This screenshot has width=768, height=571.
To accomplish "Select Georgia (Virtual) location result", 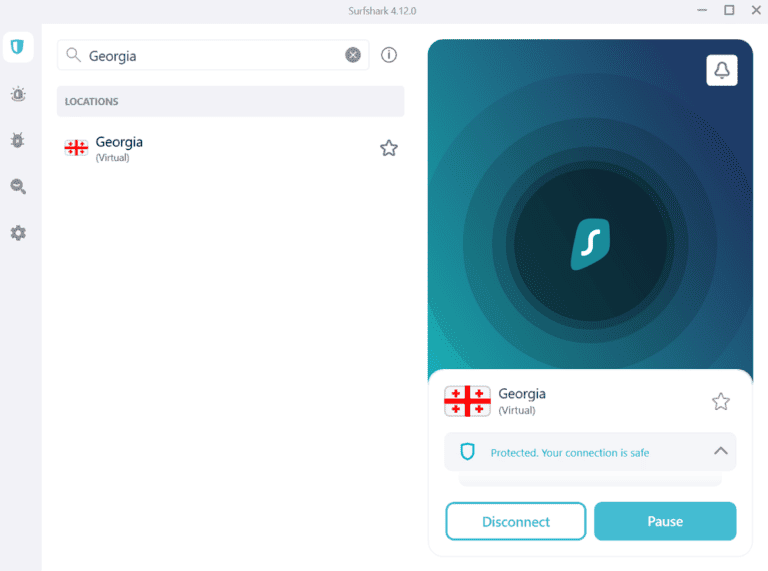I will [x=230, y=148].
